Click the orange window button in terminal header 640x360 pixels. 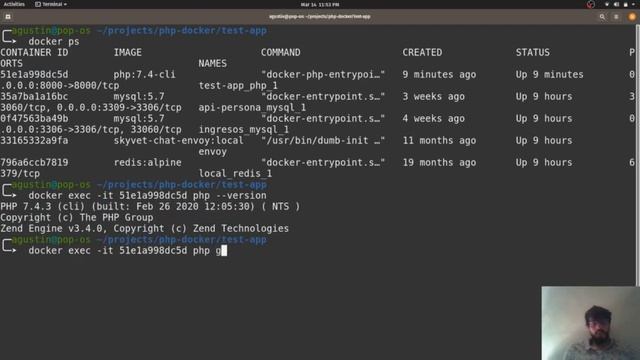(x=632, y=17)
